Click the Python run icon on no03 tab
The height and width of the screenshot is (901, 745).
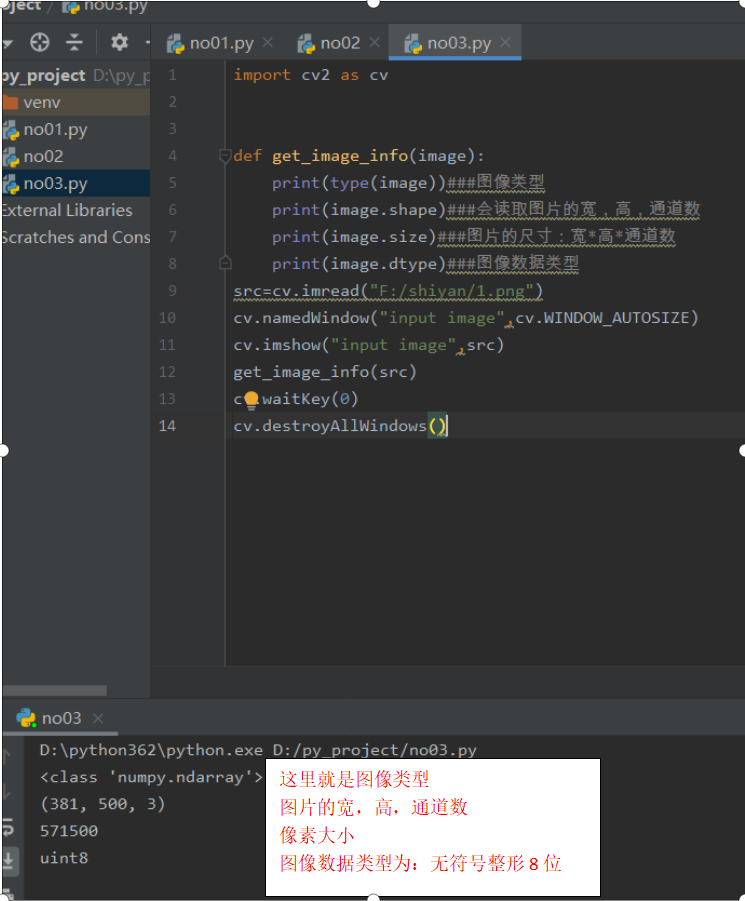coord(26,718)
